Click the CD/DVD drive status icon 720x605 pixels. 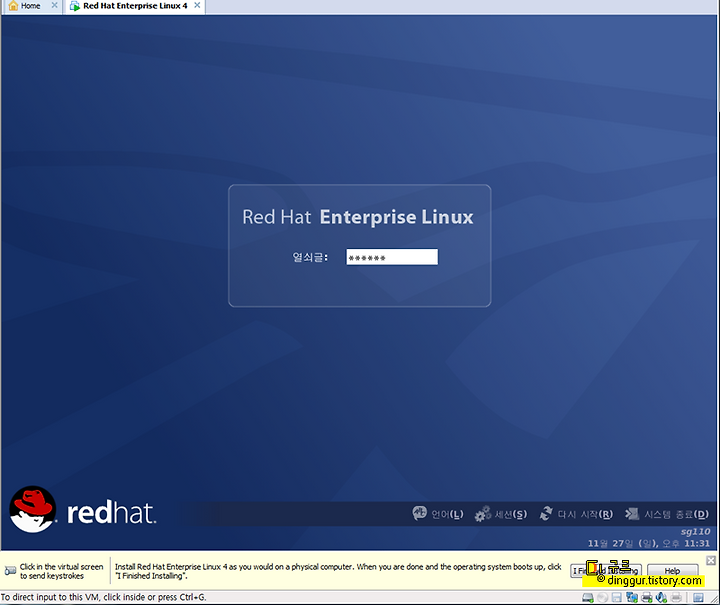click(x=602, y=598)
